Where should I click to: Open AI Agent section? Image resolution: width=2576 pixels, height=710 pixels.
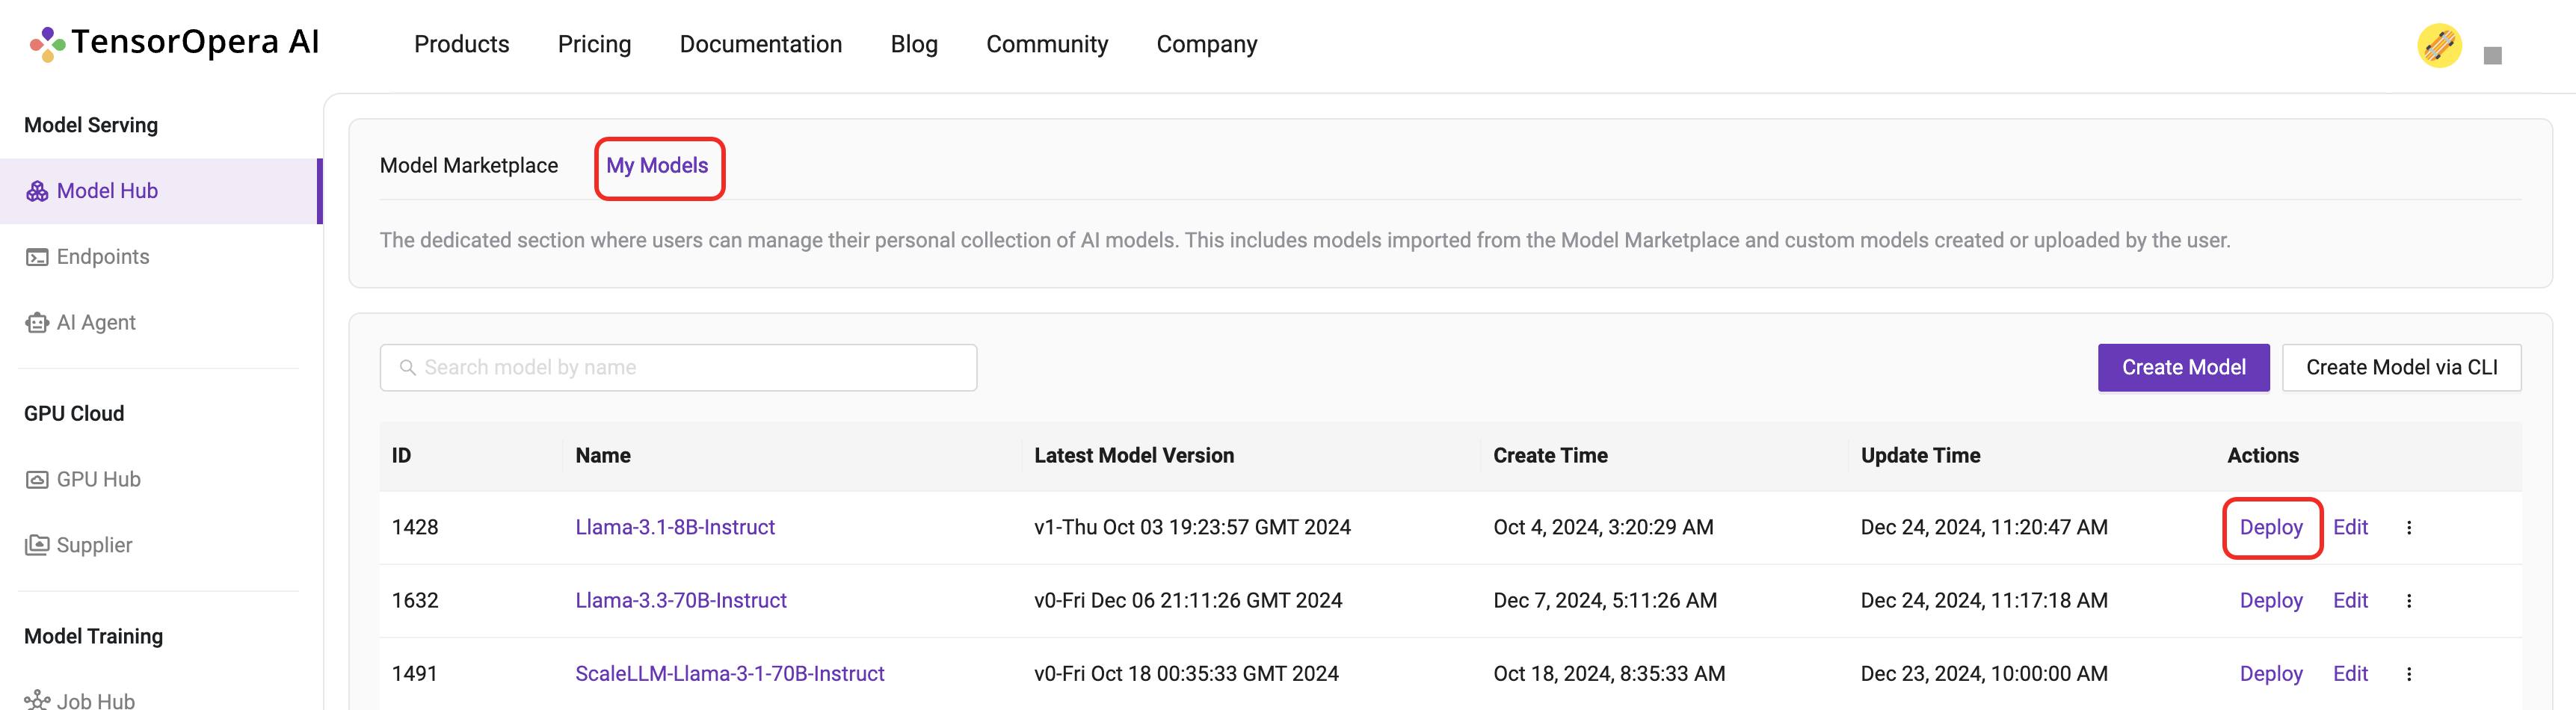[x=96, y=323]
